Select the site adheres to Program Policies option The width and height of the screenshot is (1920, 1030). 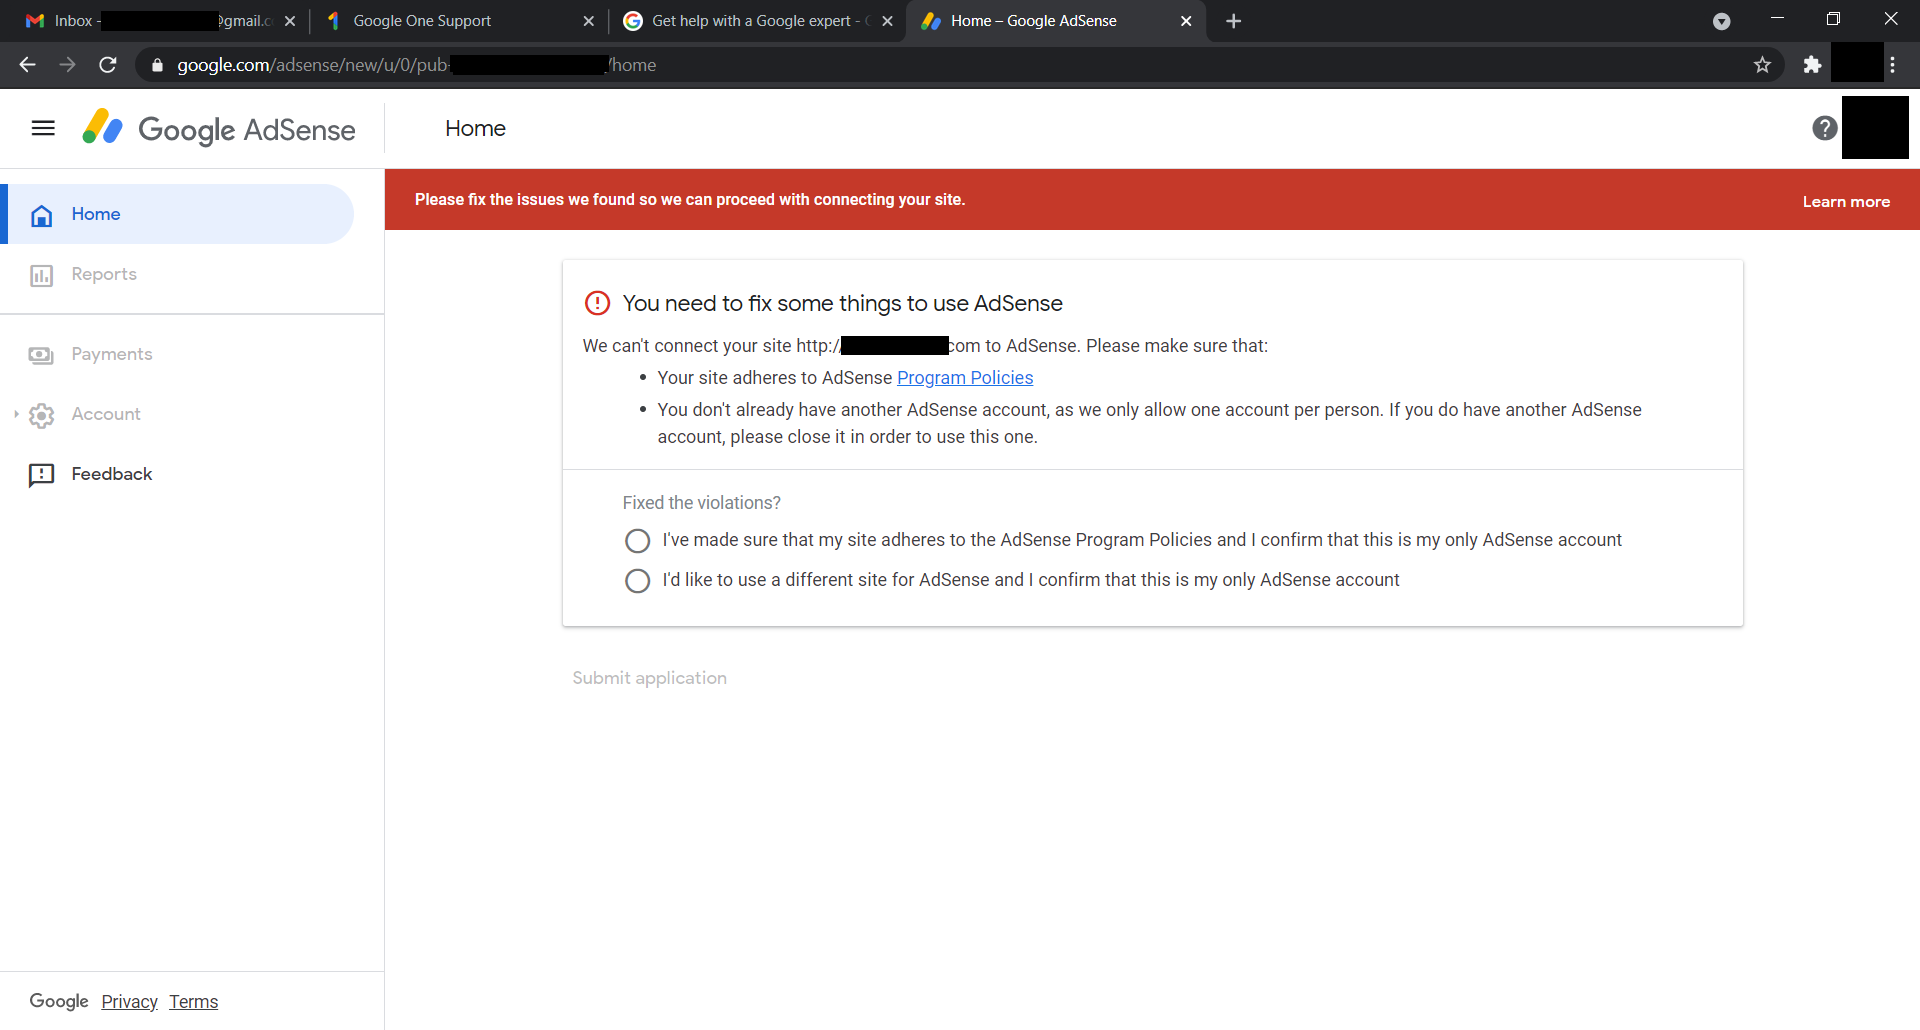click(637, 541)
